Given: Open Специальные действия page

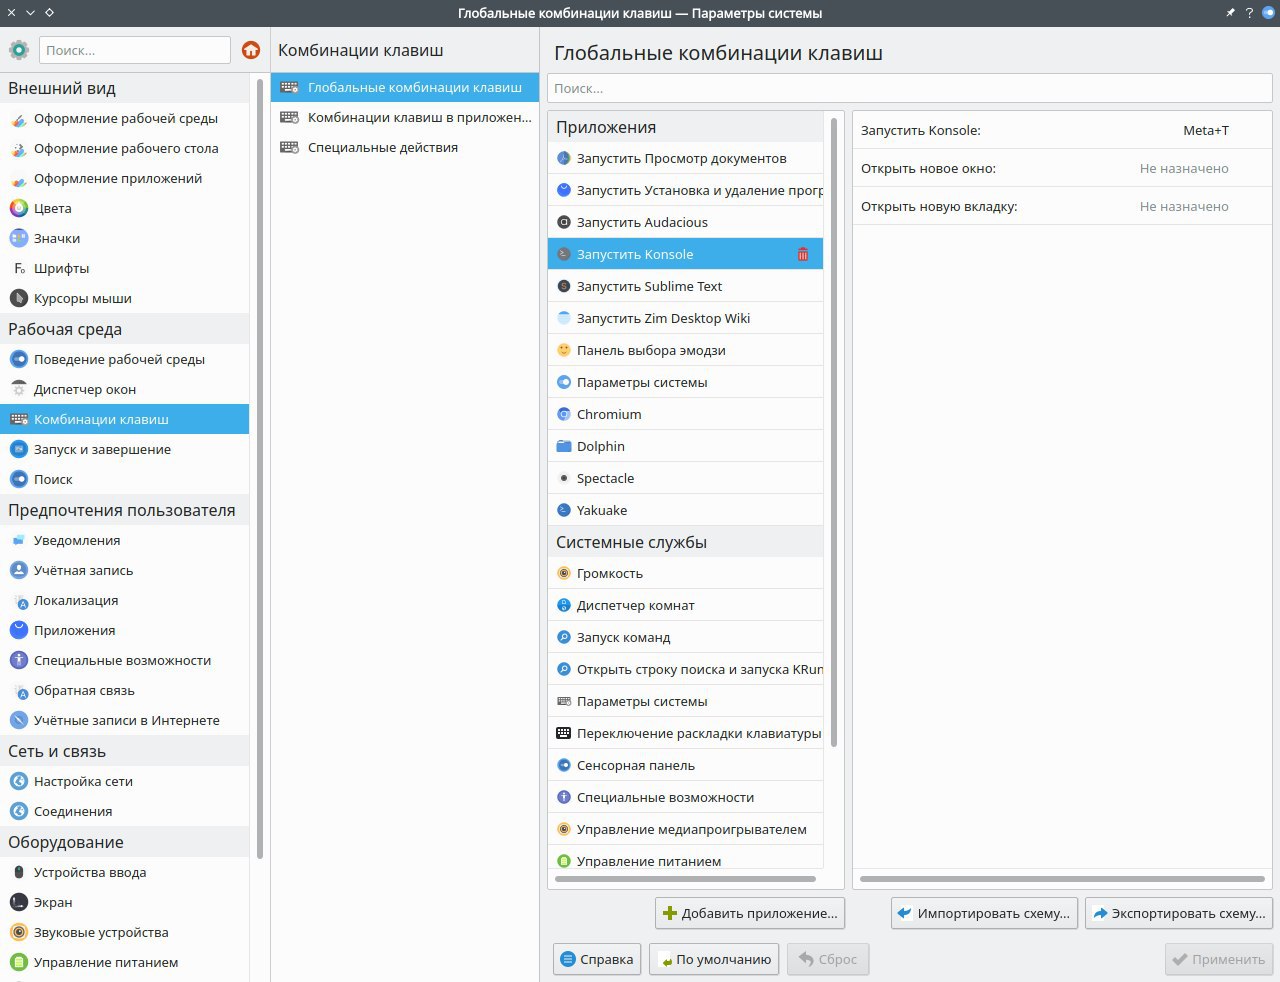Looking at the screenshot, I should (405, 147).
